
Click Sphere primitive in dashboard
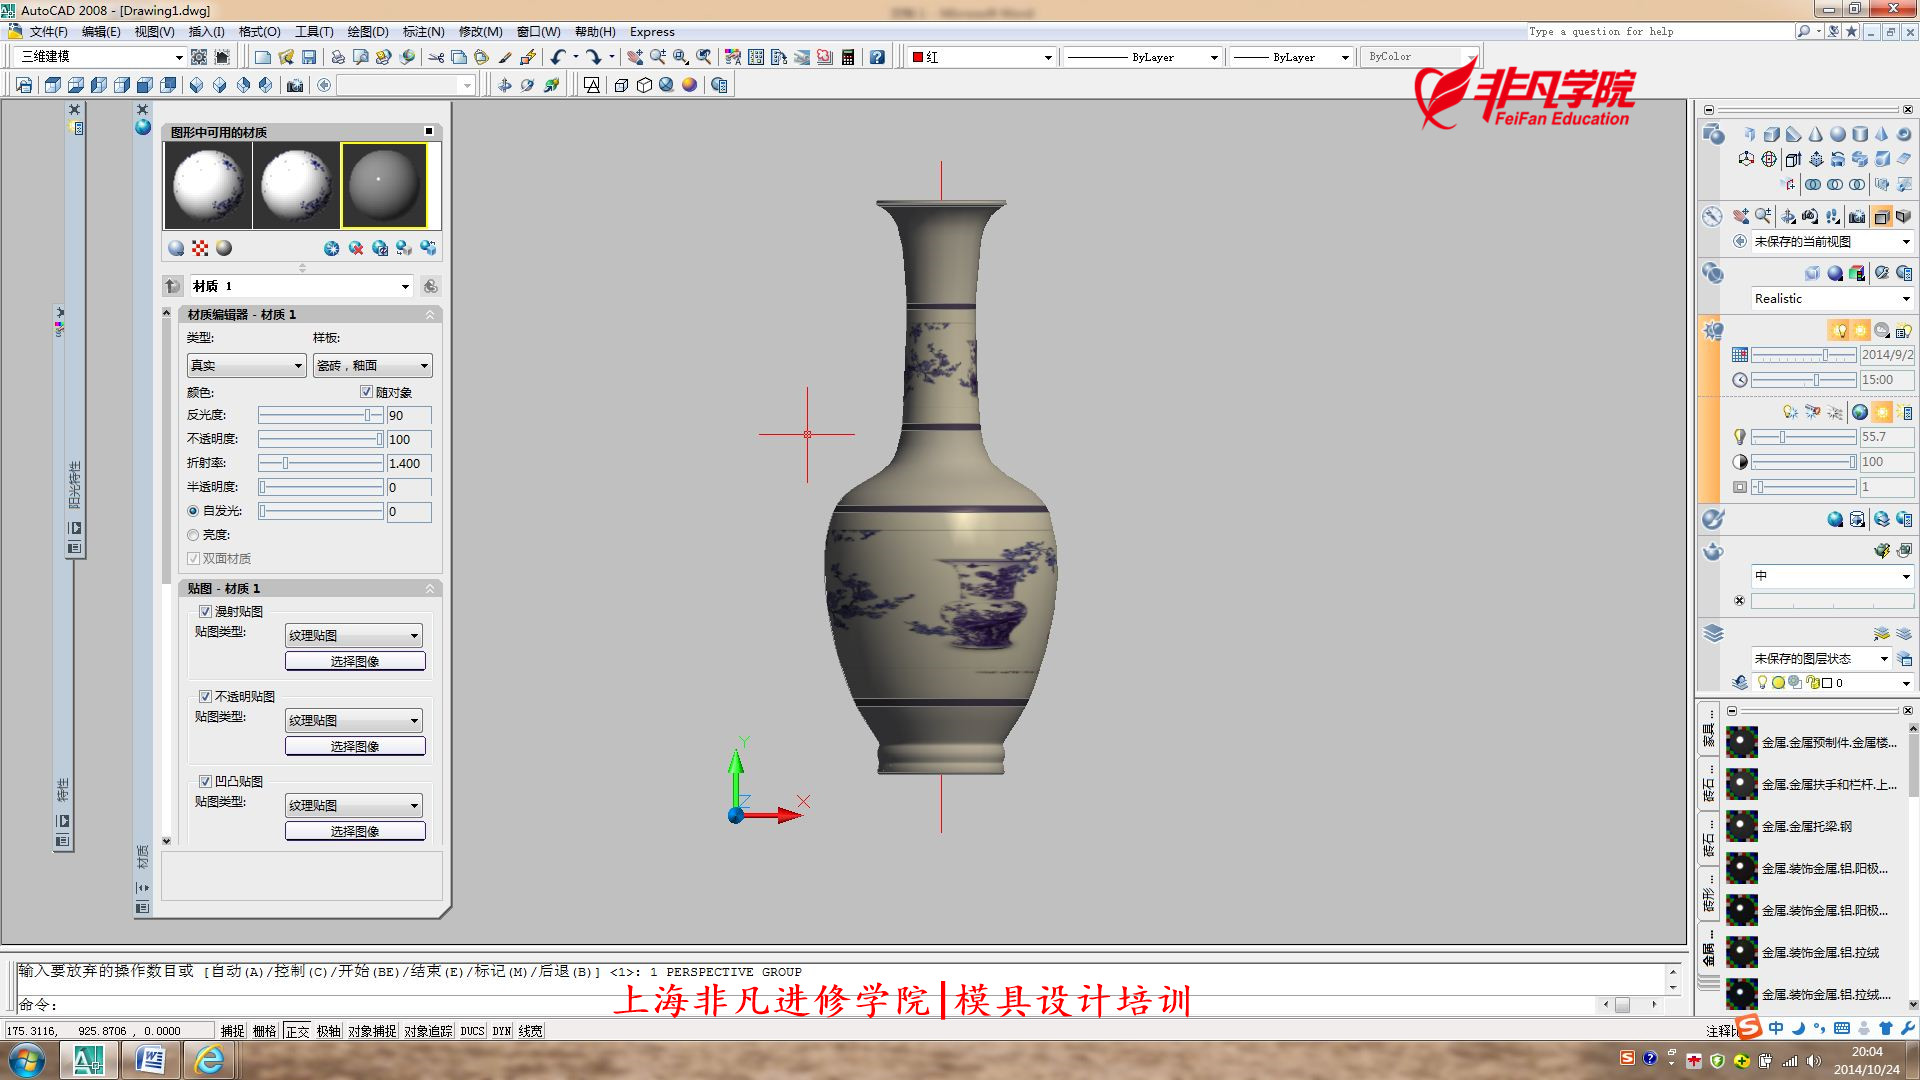click(x=1837, y=134)
